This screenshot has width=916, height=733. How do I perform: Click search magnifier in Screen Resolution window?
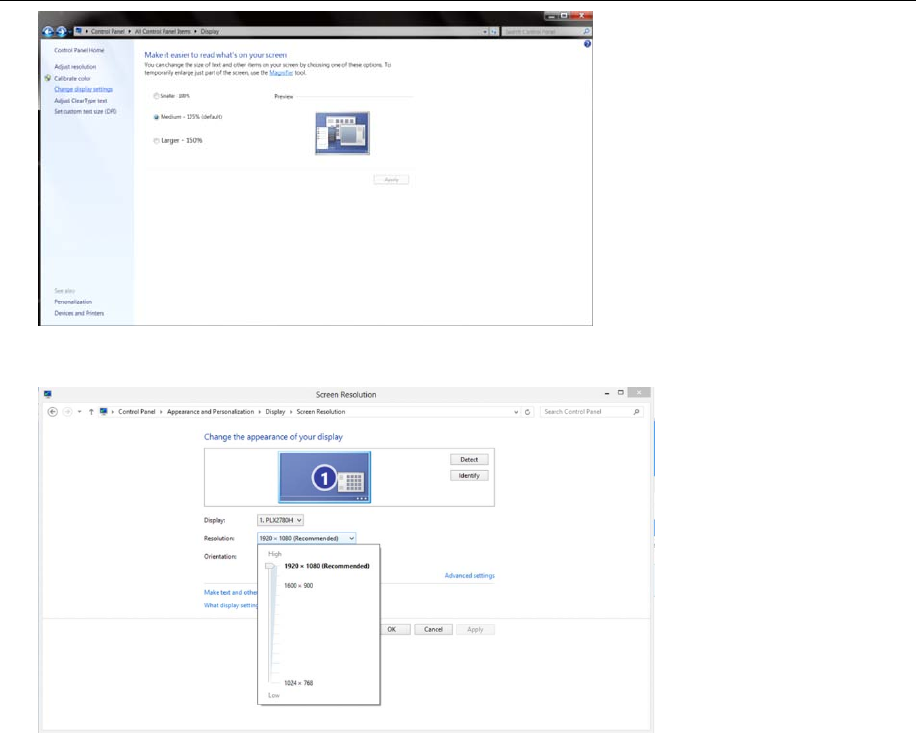point(636,412)
